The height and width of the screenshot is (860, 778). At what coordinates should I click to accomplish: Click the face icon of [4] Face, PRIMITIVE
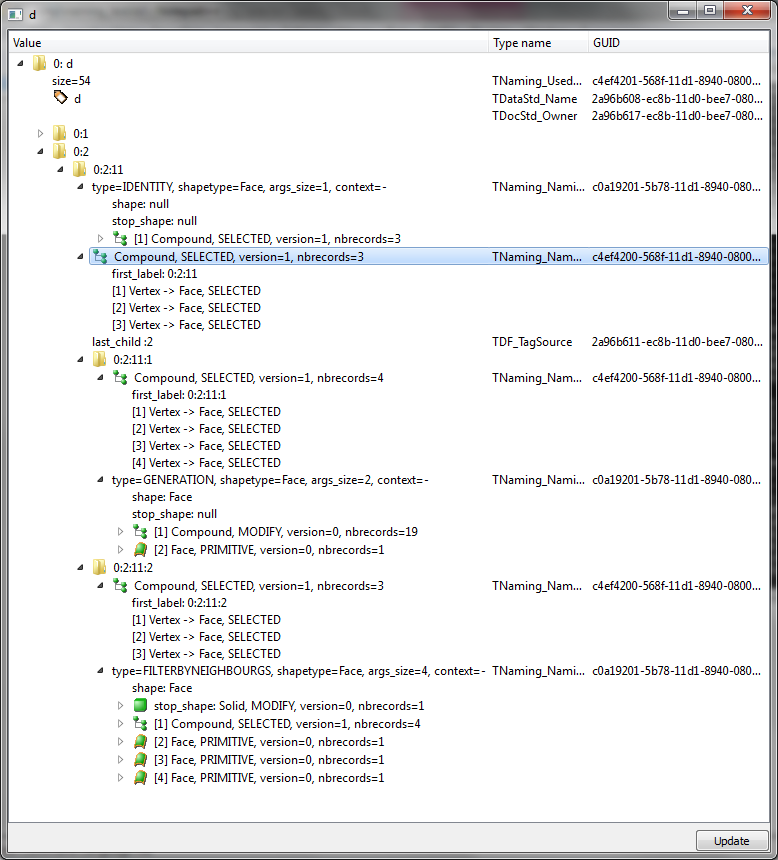click(x=141, y=777)
